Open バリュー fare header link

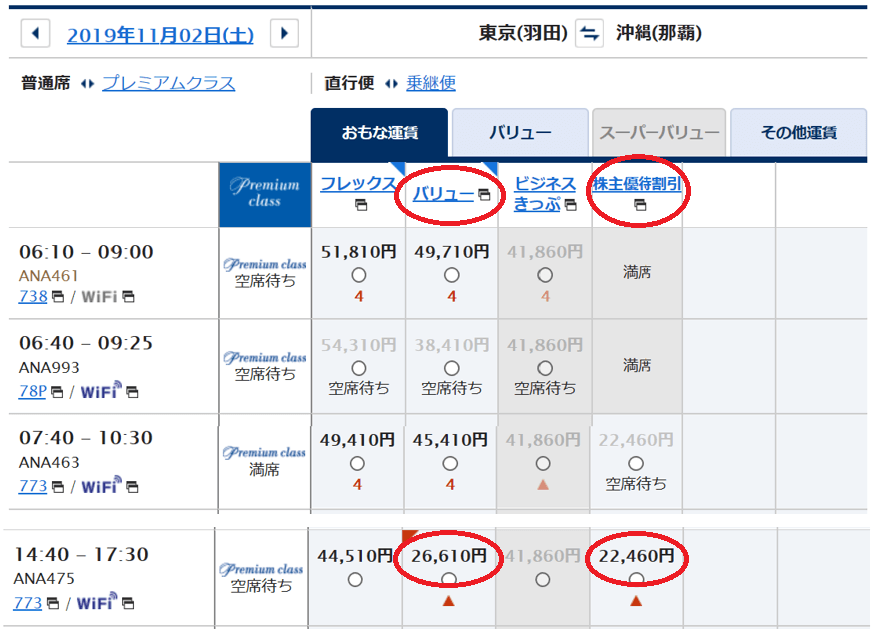click(x=443, y=194)
